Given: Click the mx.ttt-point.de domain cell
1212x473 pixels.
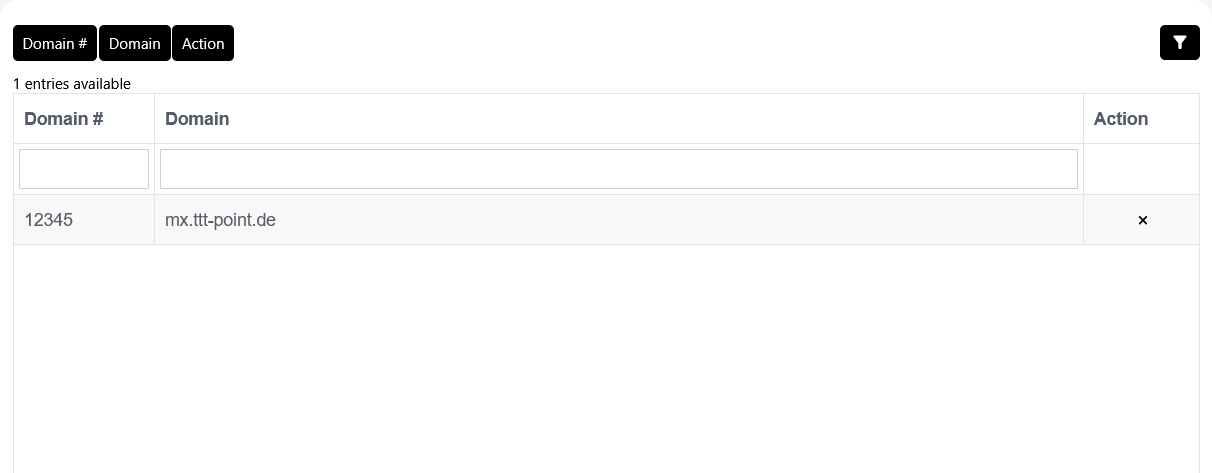Looking at the screenshot, I should 220,220.
